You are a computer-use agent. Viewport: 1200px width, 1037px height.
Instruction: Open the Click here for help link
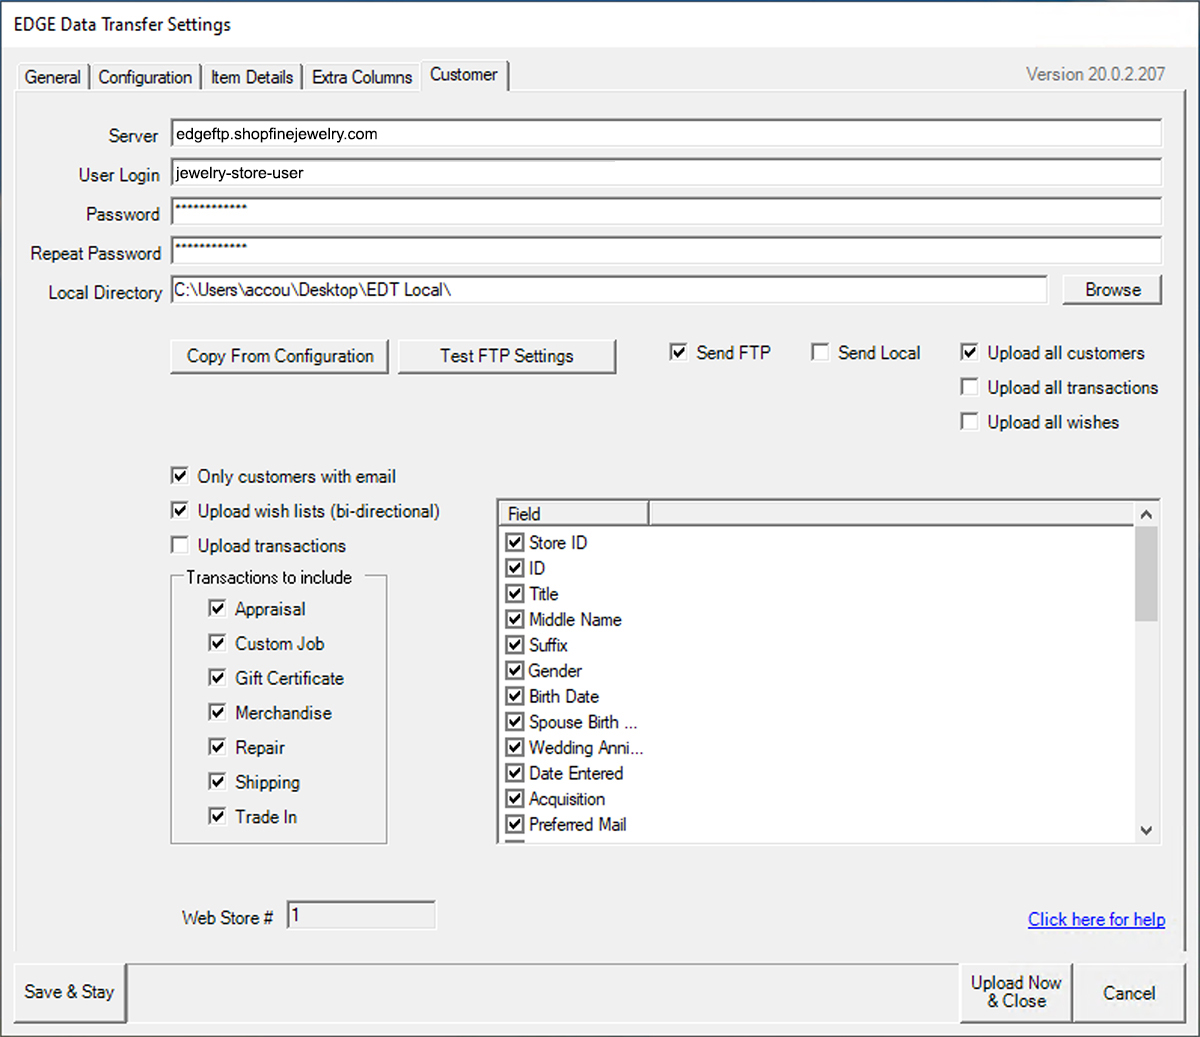click(1096, 919)
